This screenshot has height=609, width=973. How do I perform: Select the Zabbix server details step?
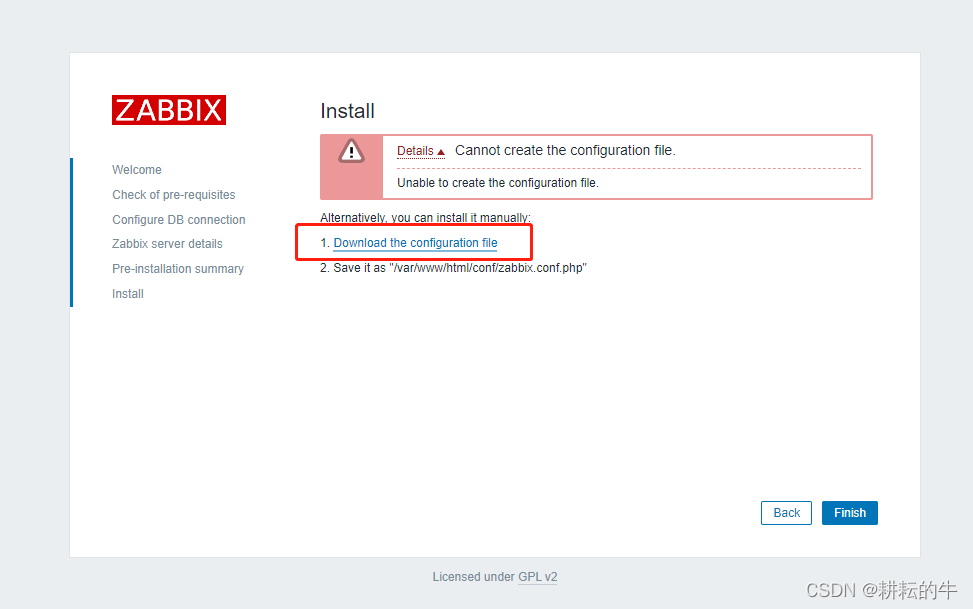[x=167, y=244]
